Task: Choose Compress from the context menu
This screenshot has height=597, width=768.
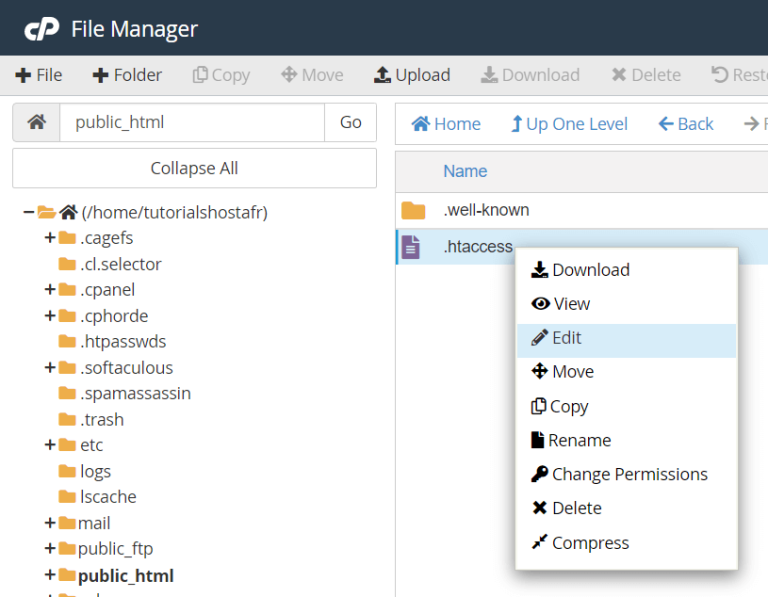Action: coord(590,543)
